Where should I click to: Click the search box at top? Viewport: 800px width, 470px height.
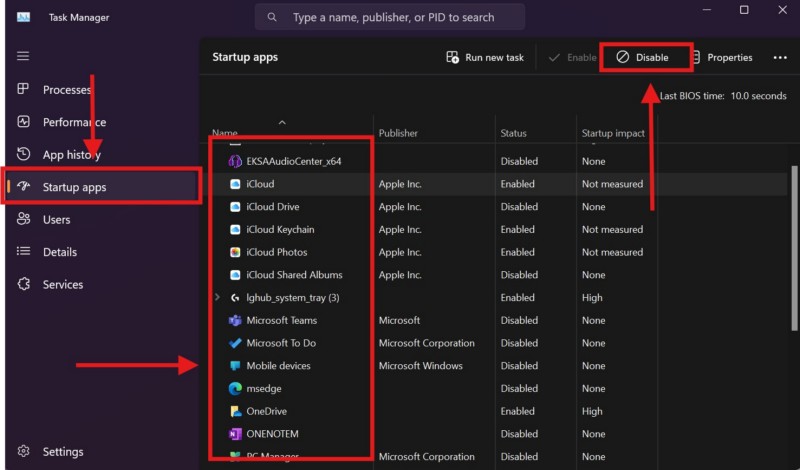pos(390,17)
